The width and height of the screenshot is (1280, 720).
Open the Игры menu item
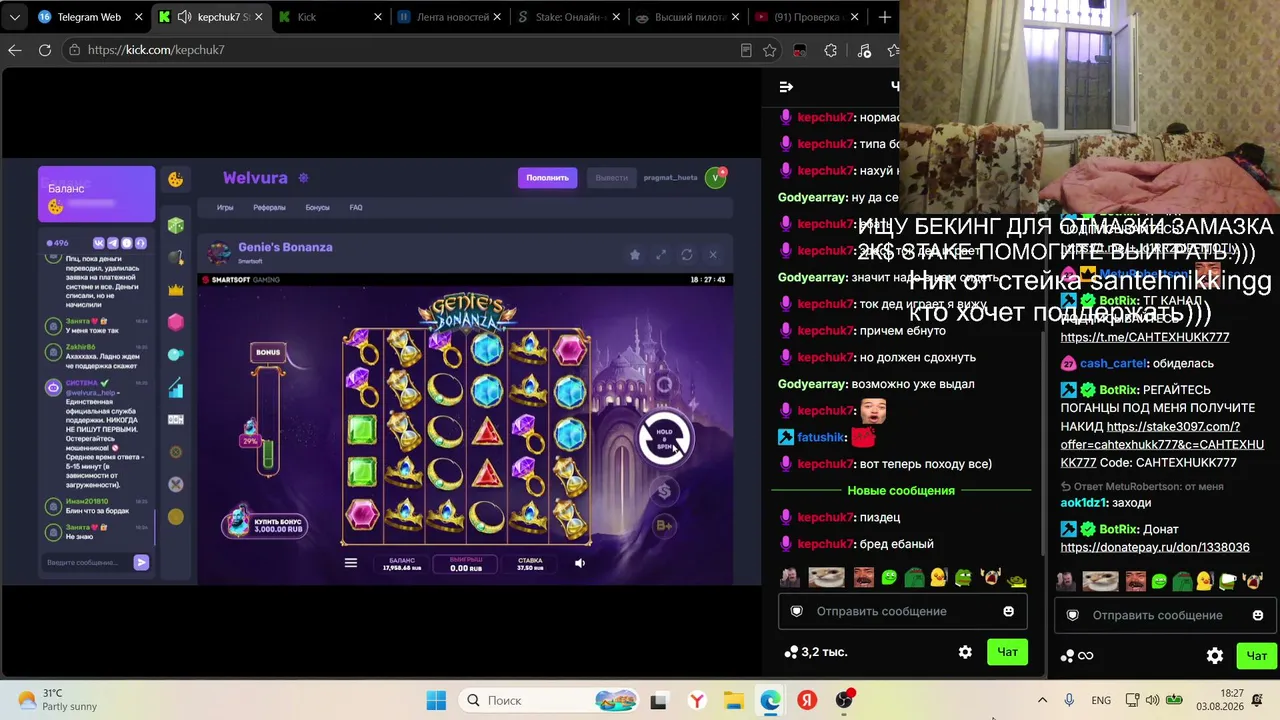[225, 208]
